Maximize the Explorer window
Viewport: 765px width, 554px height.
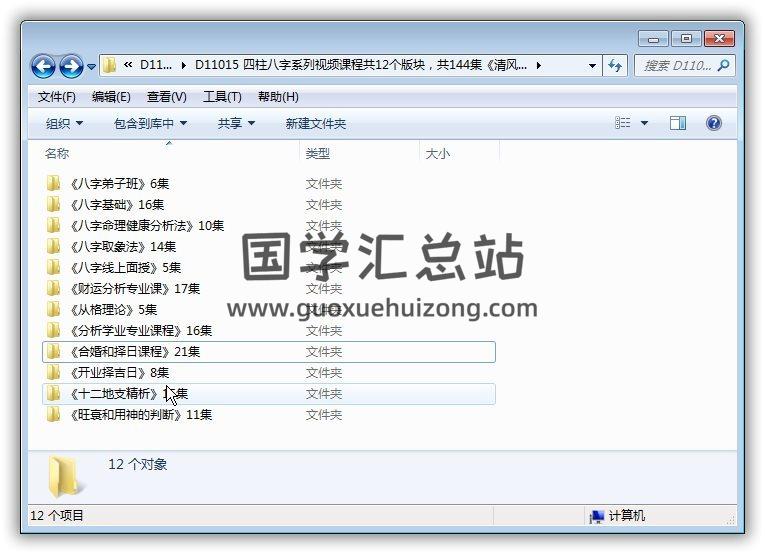[686, 39]
